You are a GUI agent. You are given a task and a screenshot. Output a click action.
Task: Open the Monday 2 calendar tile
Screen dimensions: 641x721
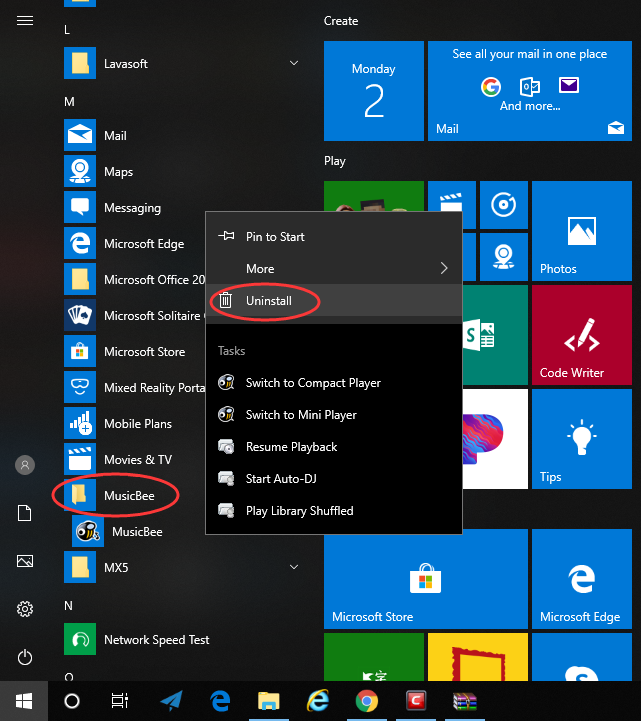374,91
